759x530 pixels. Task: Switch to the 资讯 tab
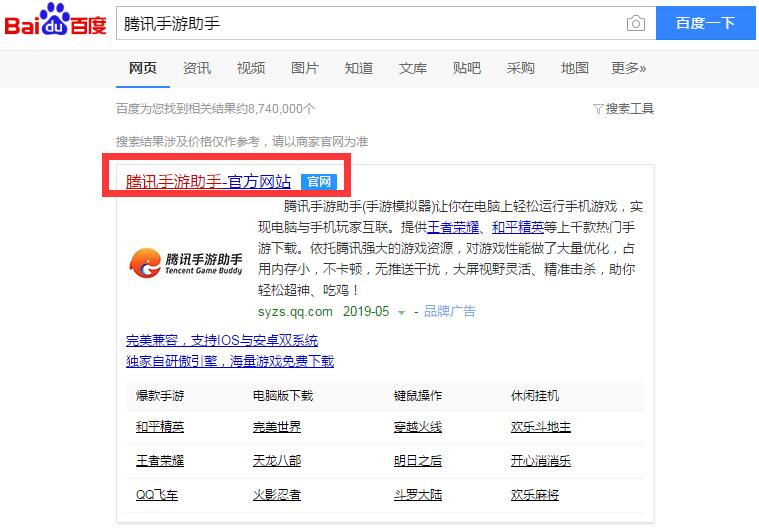[x=197, y=68]
